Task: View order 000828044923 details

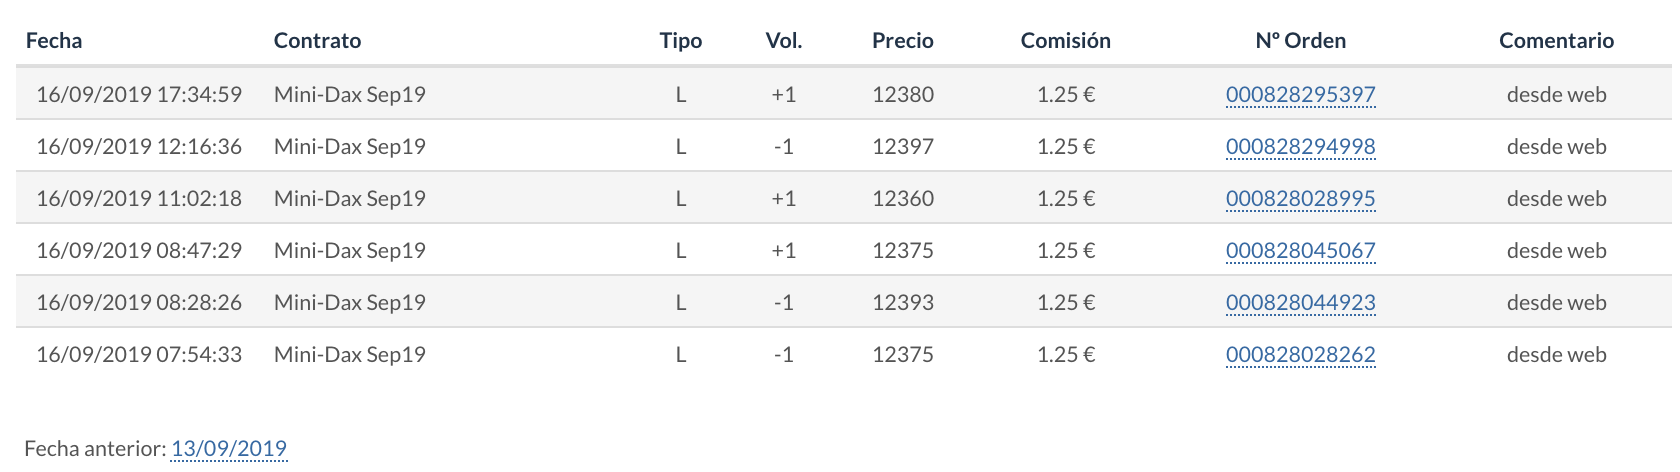Action: [1300, 303]
